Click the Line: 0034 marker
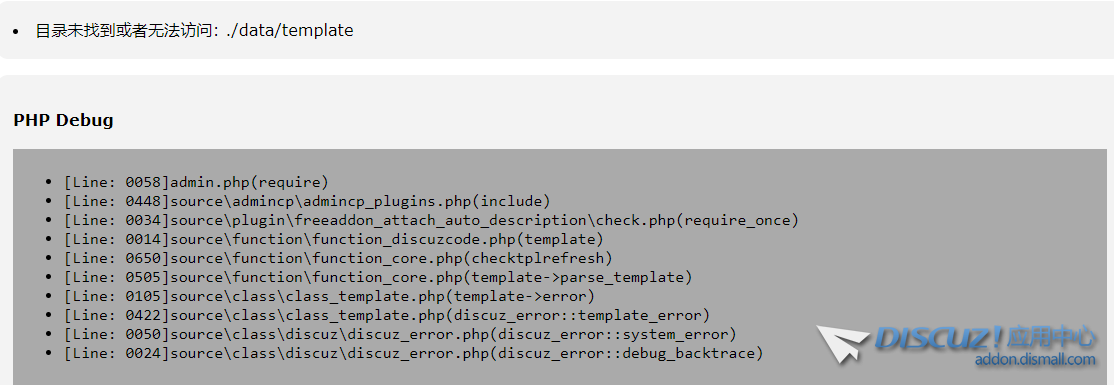This screenshot has height=385, width=1114. click(x=117, y=220)
